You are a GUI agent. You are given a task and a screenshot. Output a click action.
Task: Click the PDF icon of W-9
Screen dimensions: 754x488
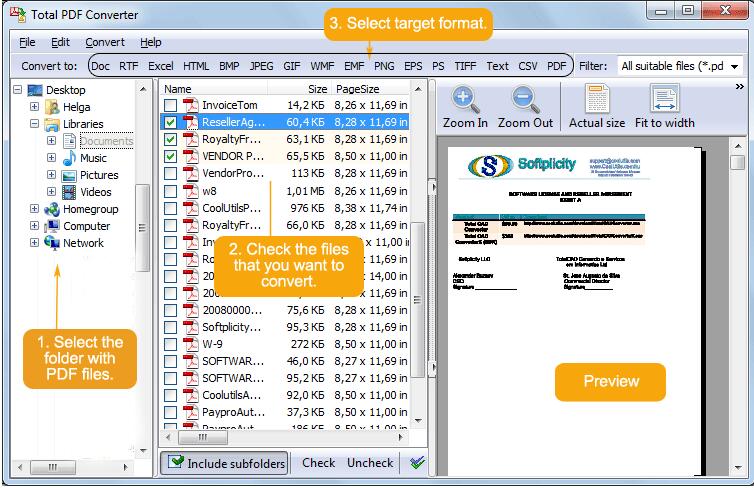coord(191,344)
